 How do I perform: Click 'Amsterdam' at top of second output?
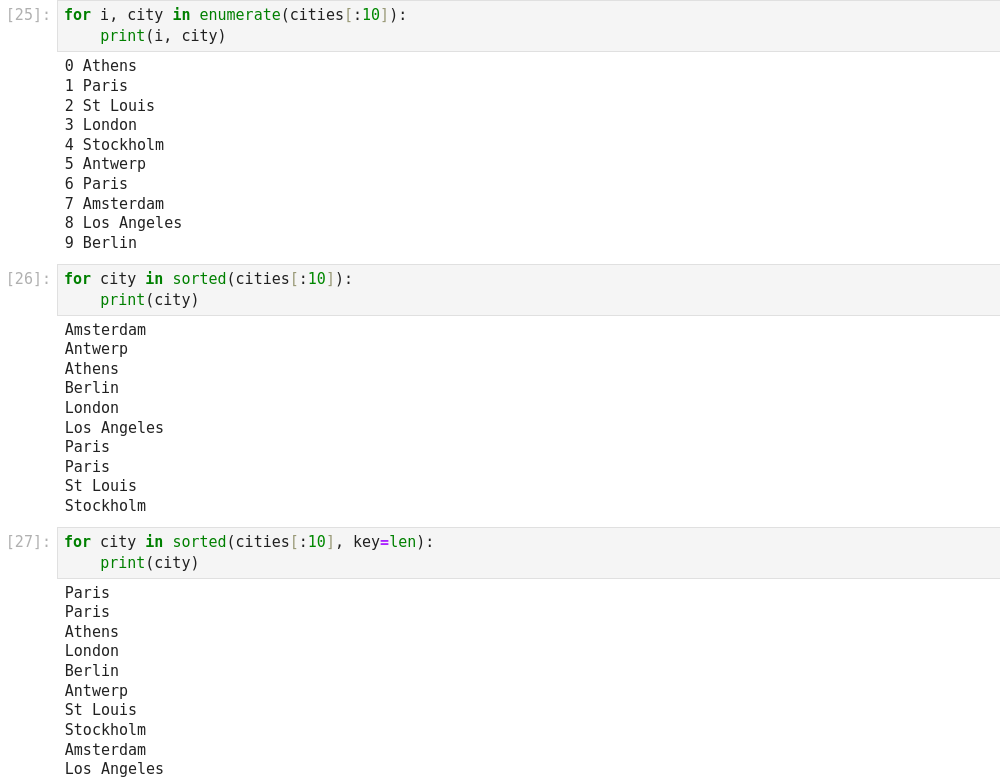(x=105, y=330)
